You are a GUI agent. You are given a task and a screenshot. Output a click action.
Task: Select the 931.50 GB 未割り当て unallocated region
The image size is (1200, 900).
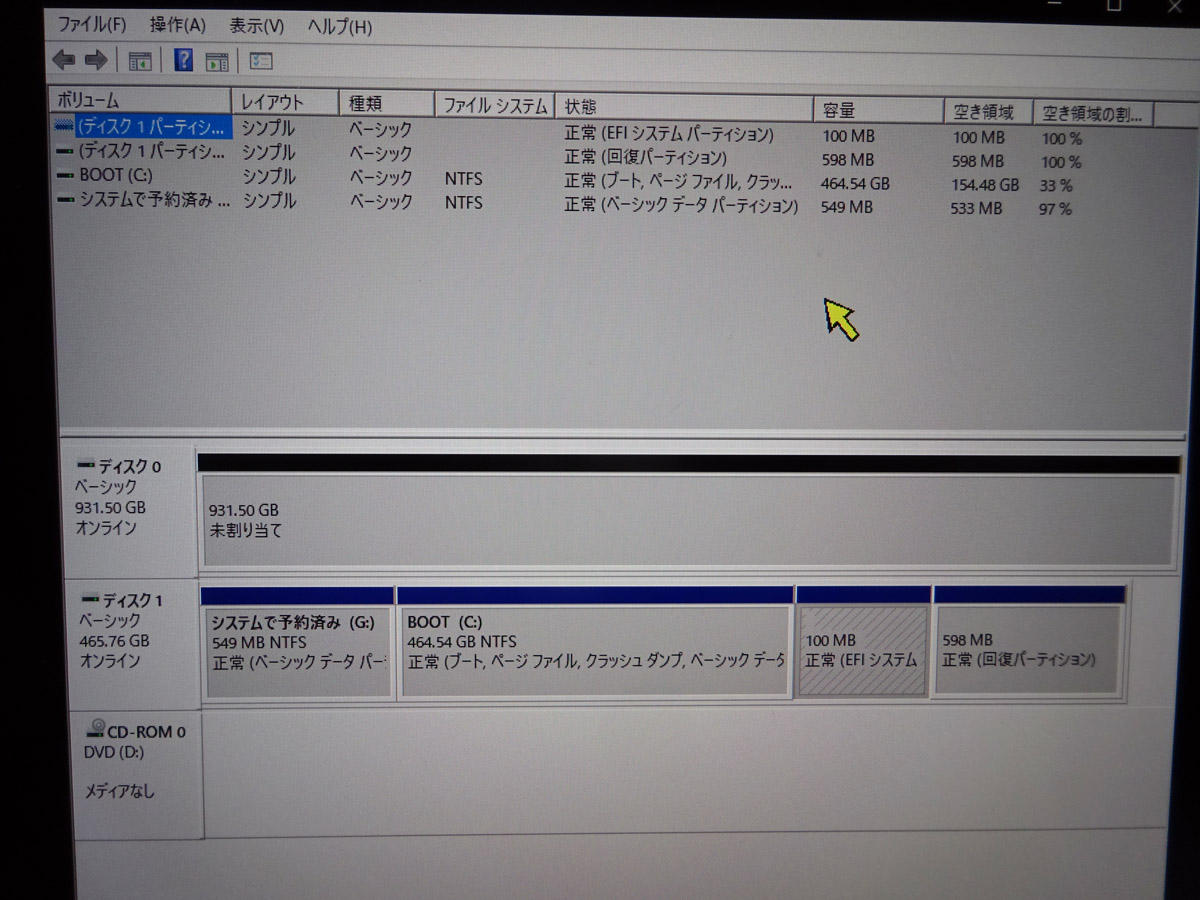click(688, 520)
